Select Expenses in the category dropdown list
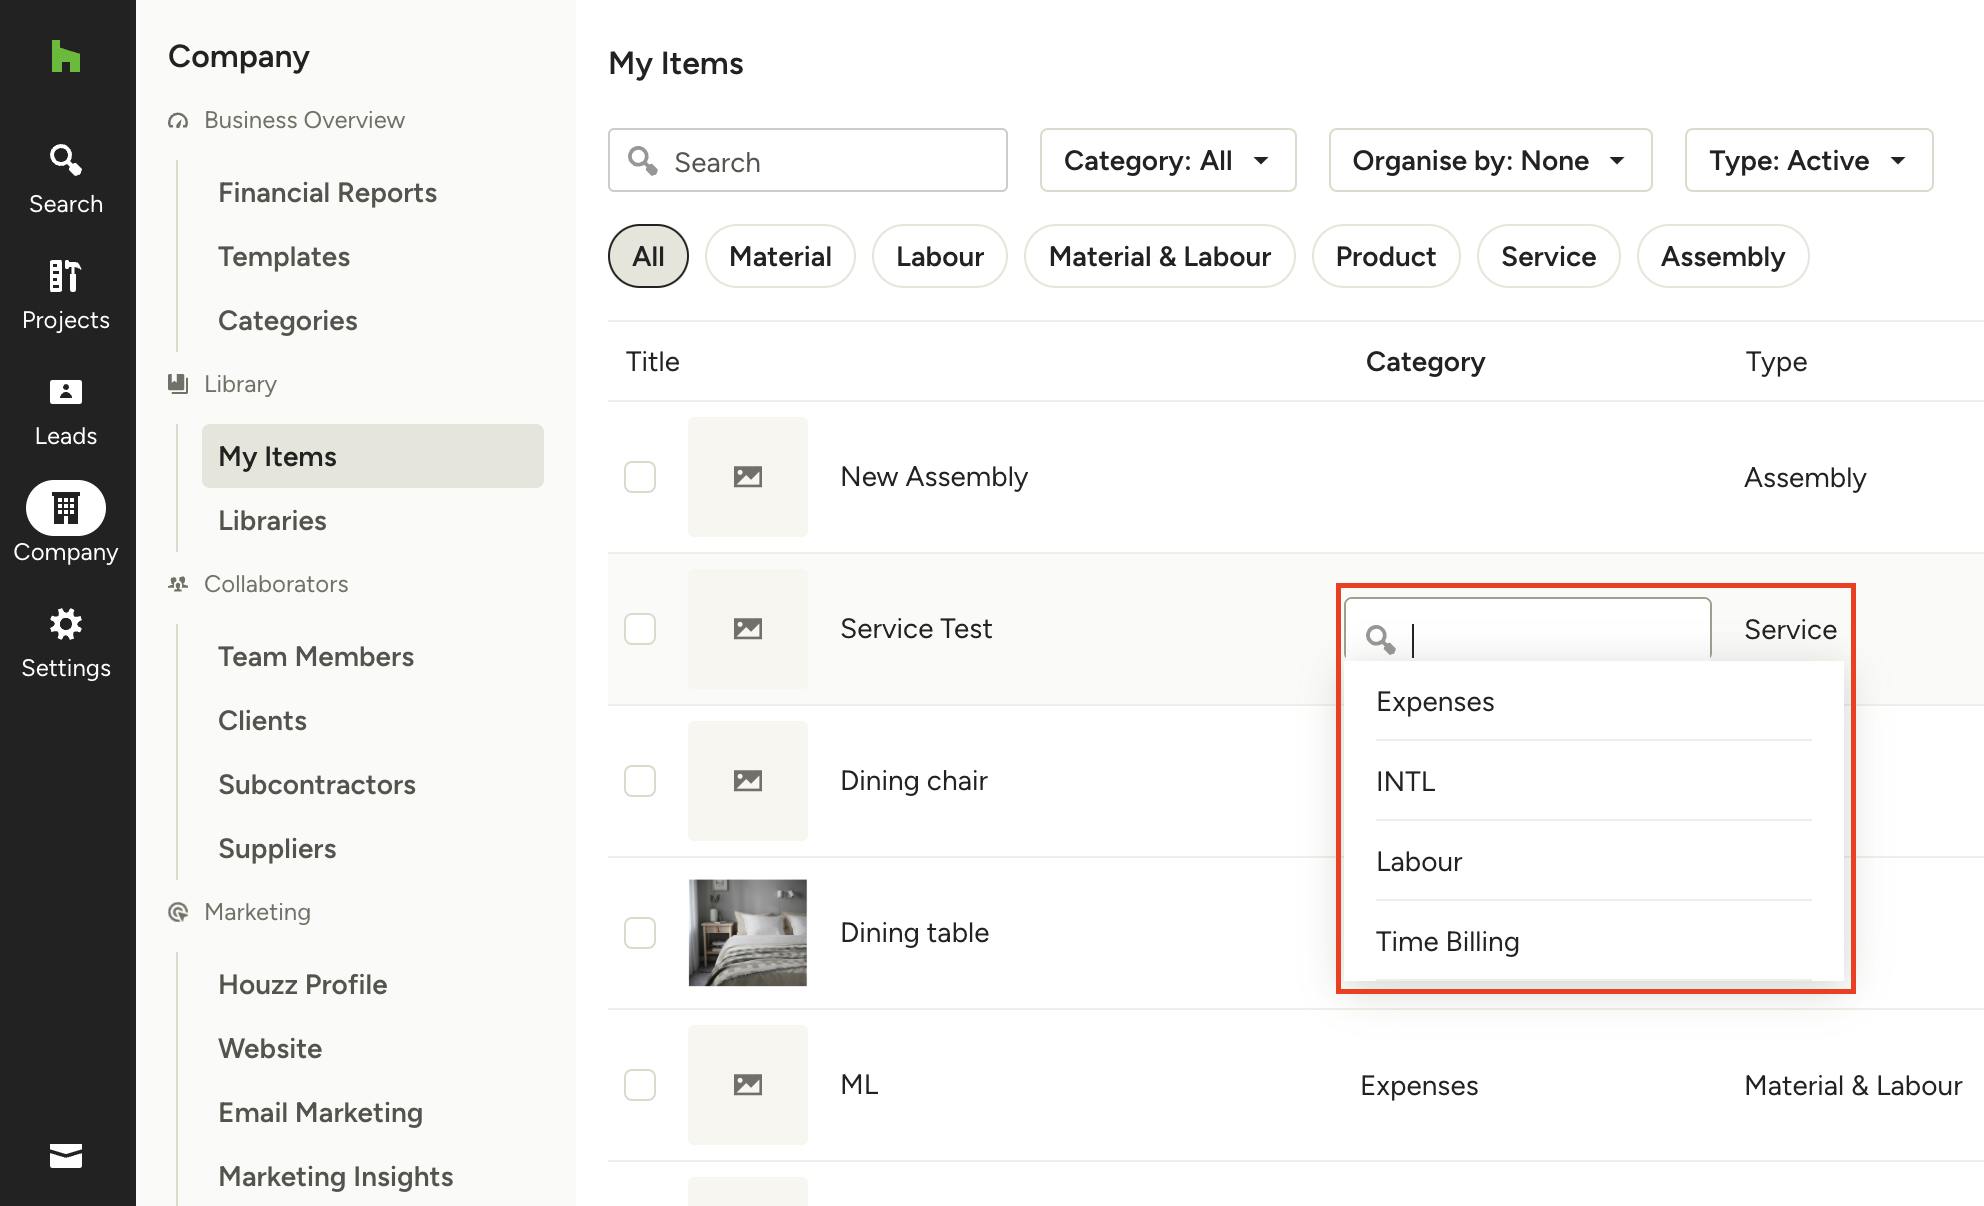This screenshot has height=1206, width=1984. [1435, 701]
